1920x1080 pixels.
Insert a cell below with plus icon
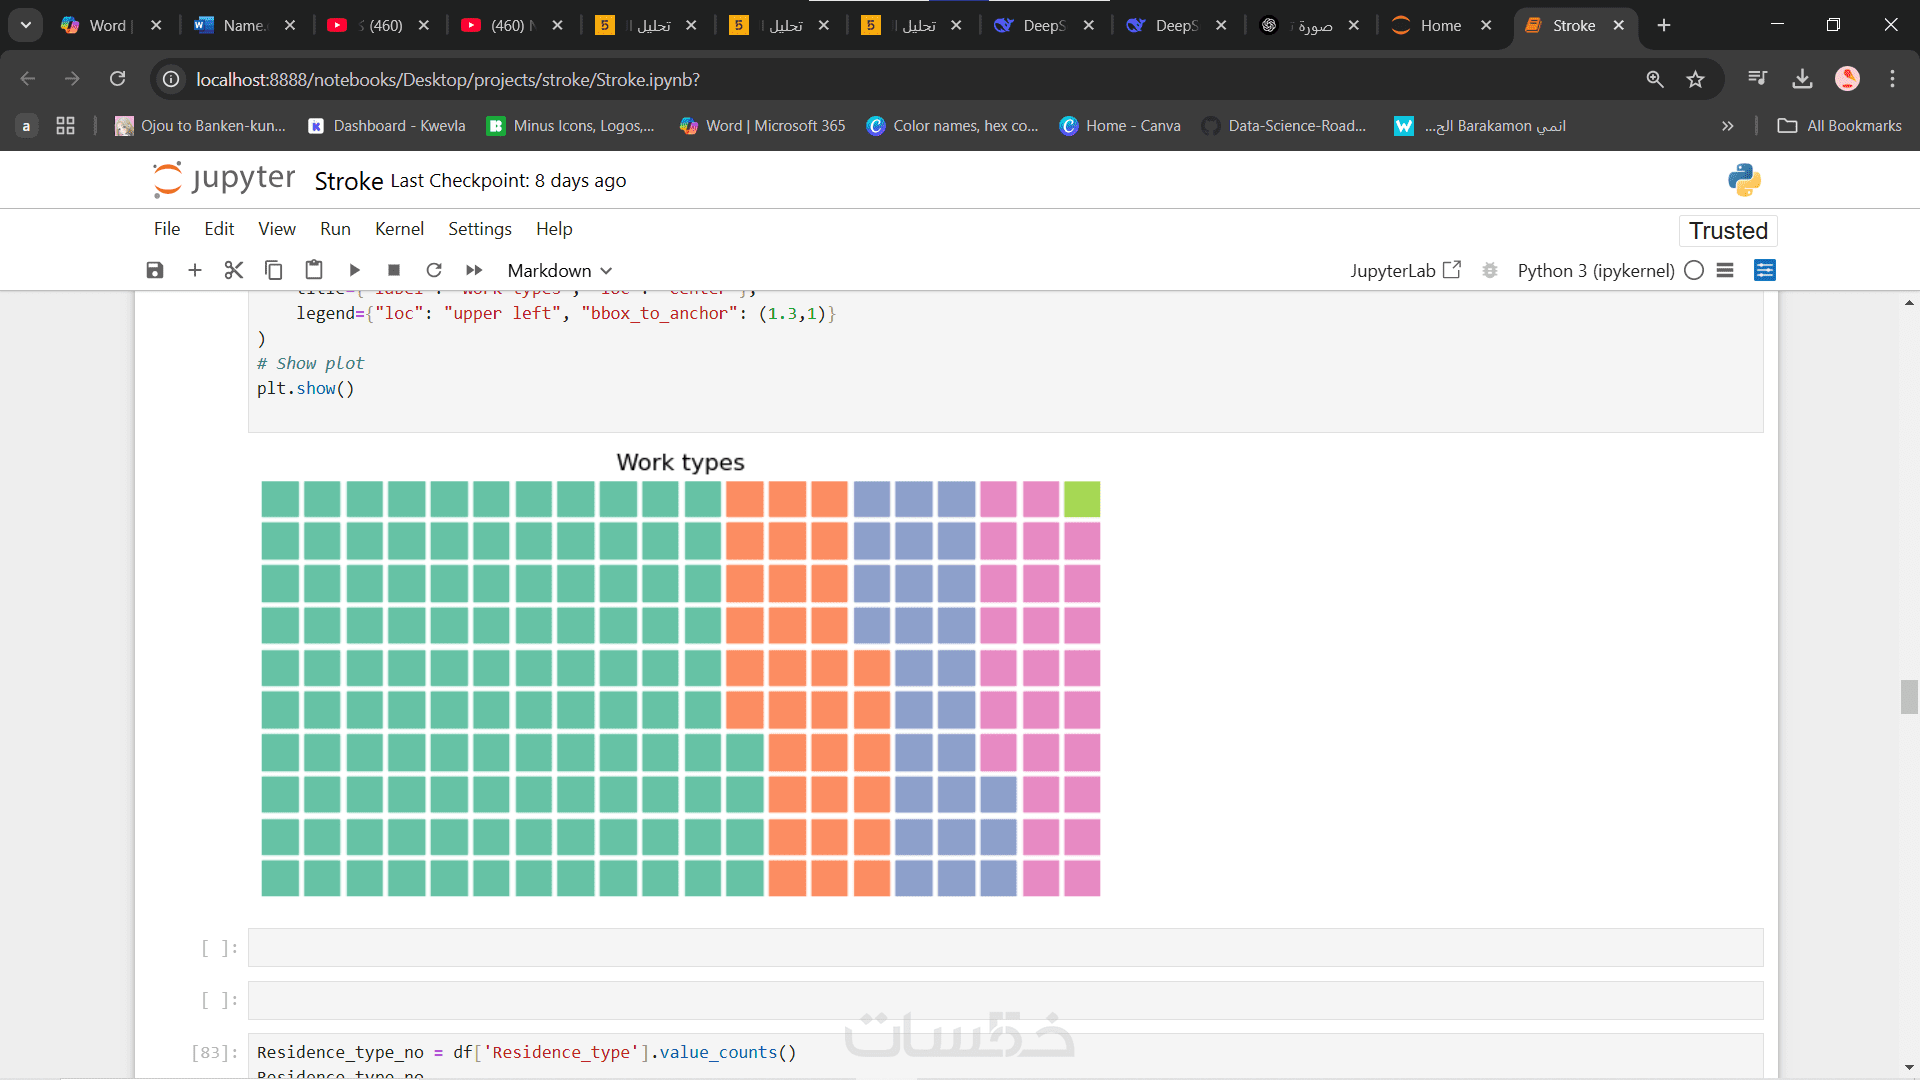195,270
